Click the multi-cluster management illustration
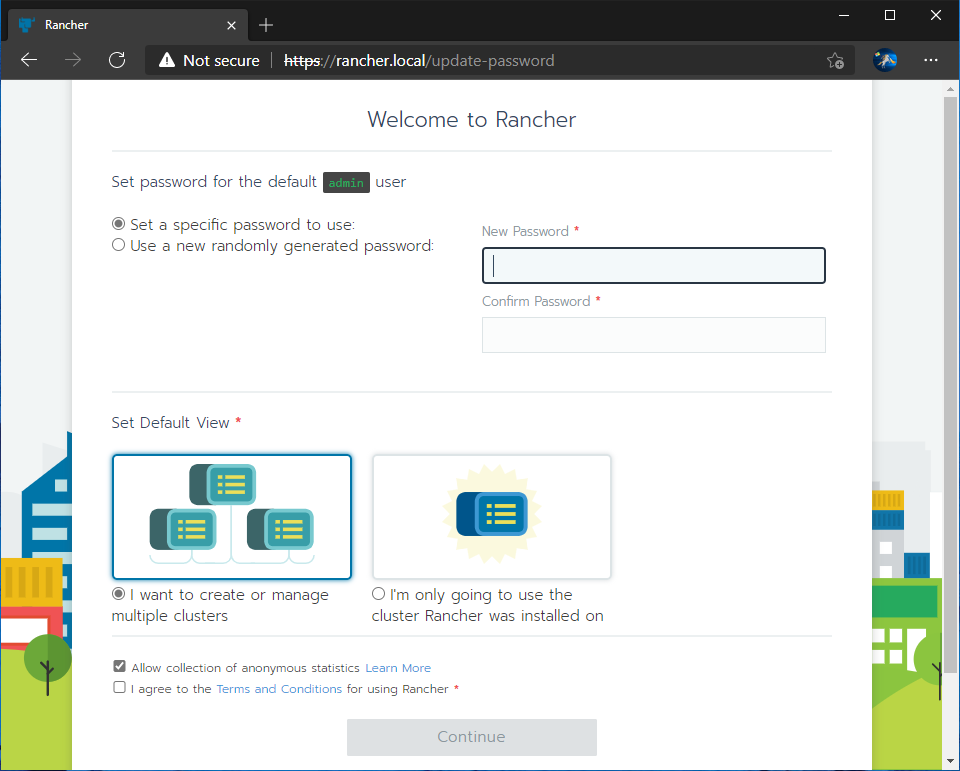The image size is (960, 771). point(232,517)
